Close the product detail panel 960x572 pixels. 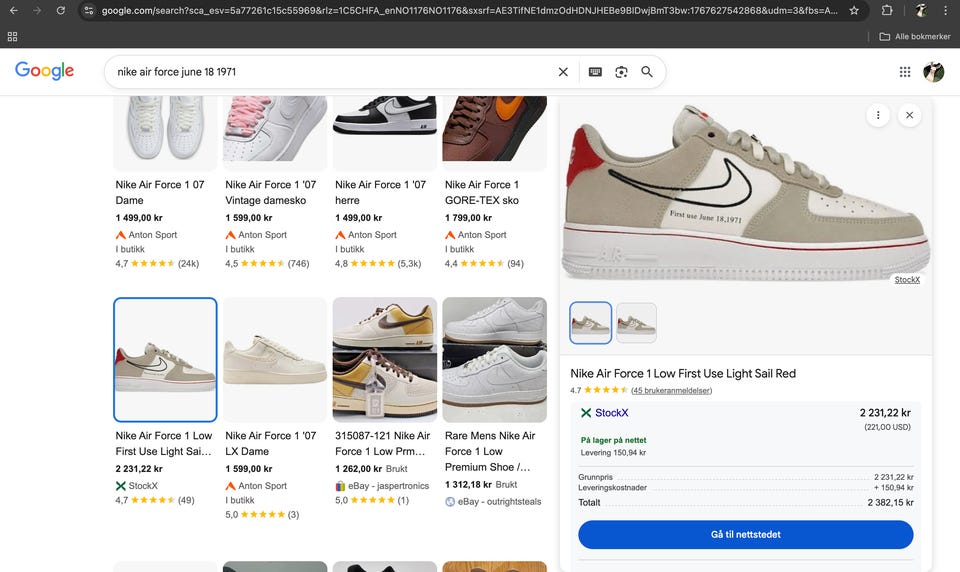tap(909, 115)
